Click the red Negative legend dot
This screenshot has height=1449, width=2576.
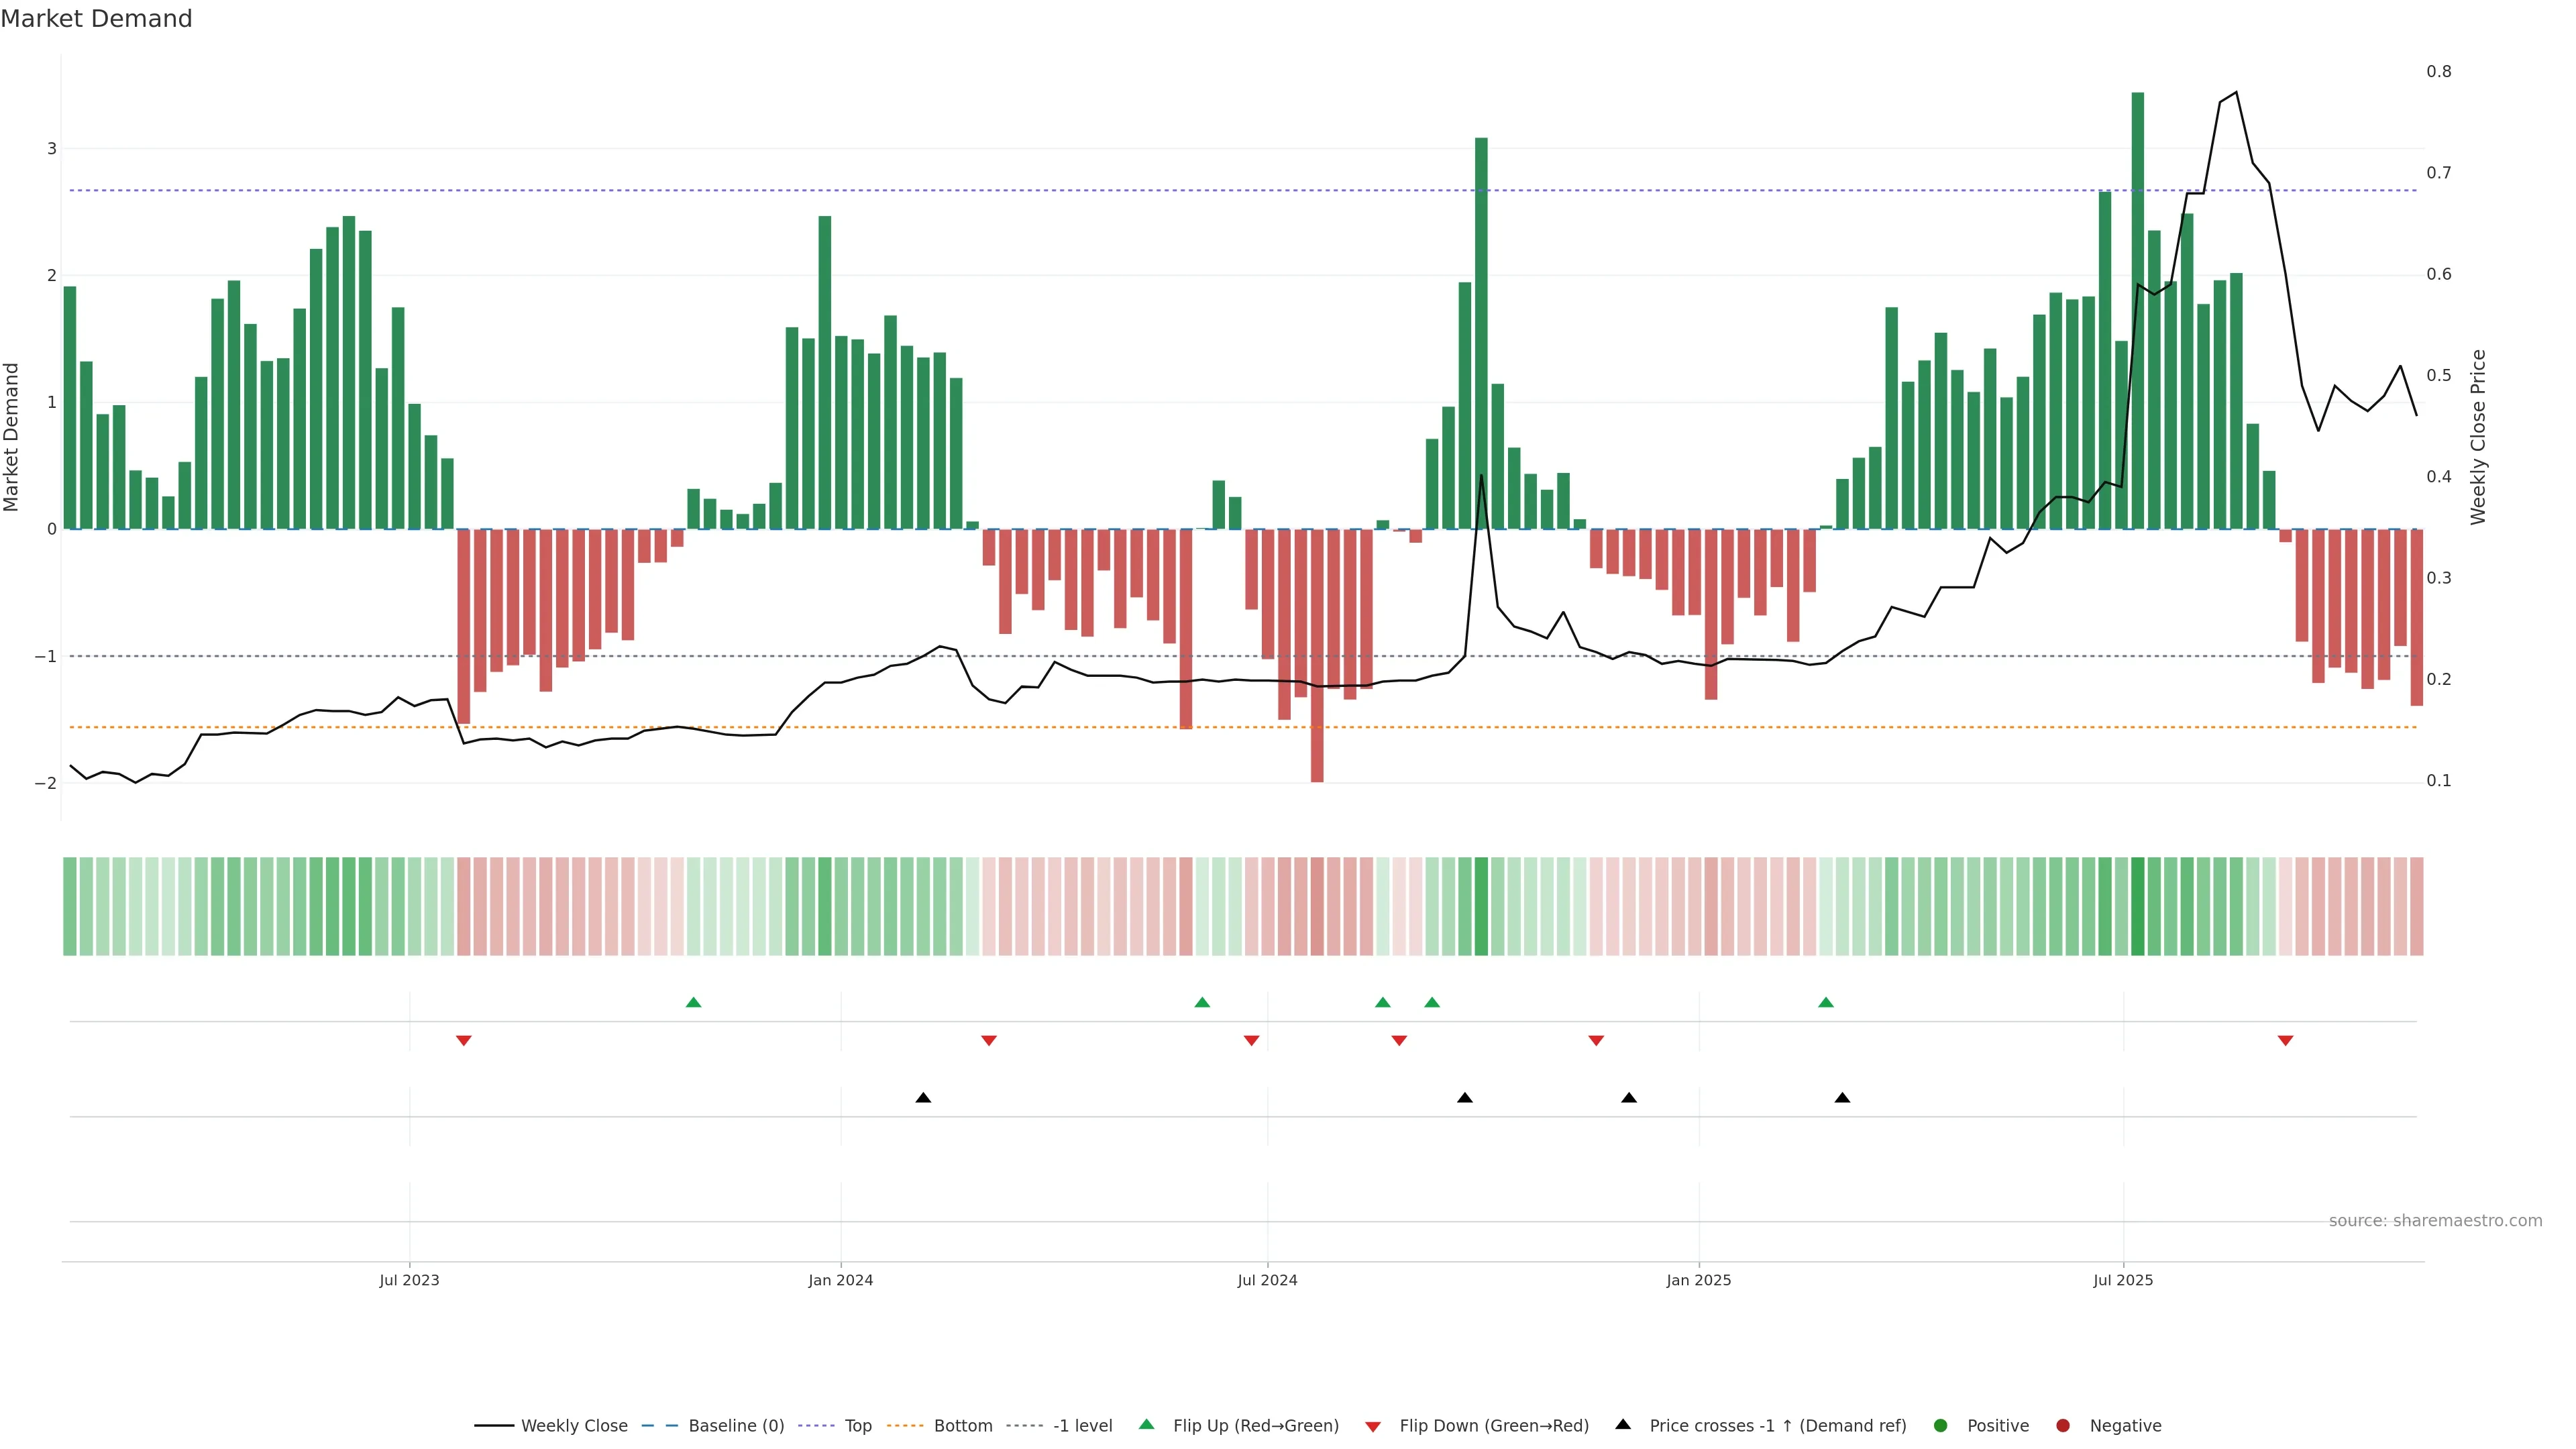point(2063,1425)
